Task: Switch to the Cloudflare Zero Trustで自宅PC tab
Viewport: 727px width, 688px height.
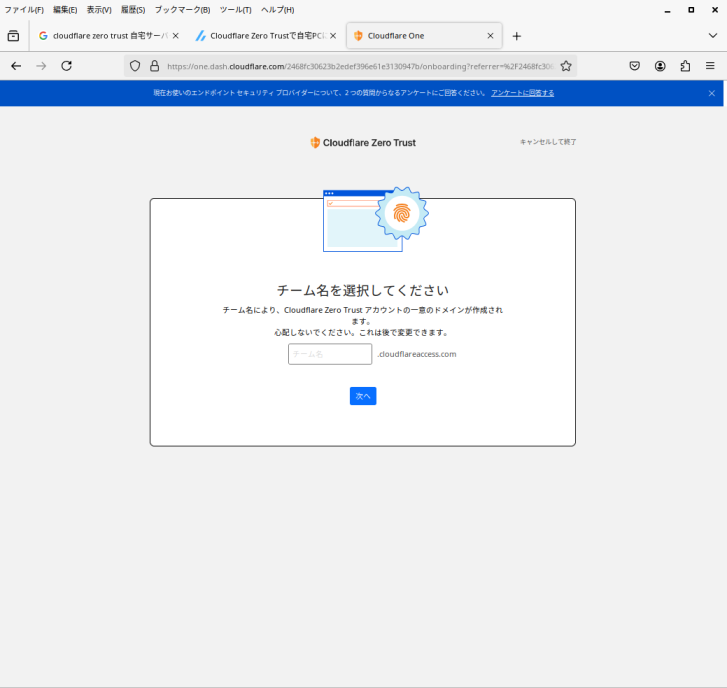Action: click(x=265, y=36)
